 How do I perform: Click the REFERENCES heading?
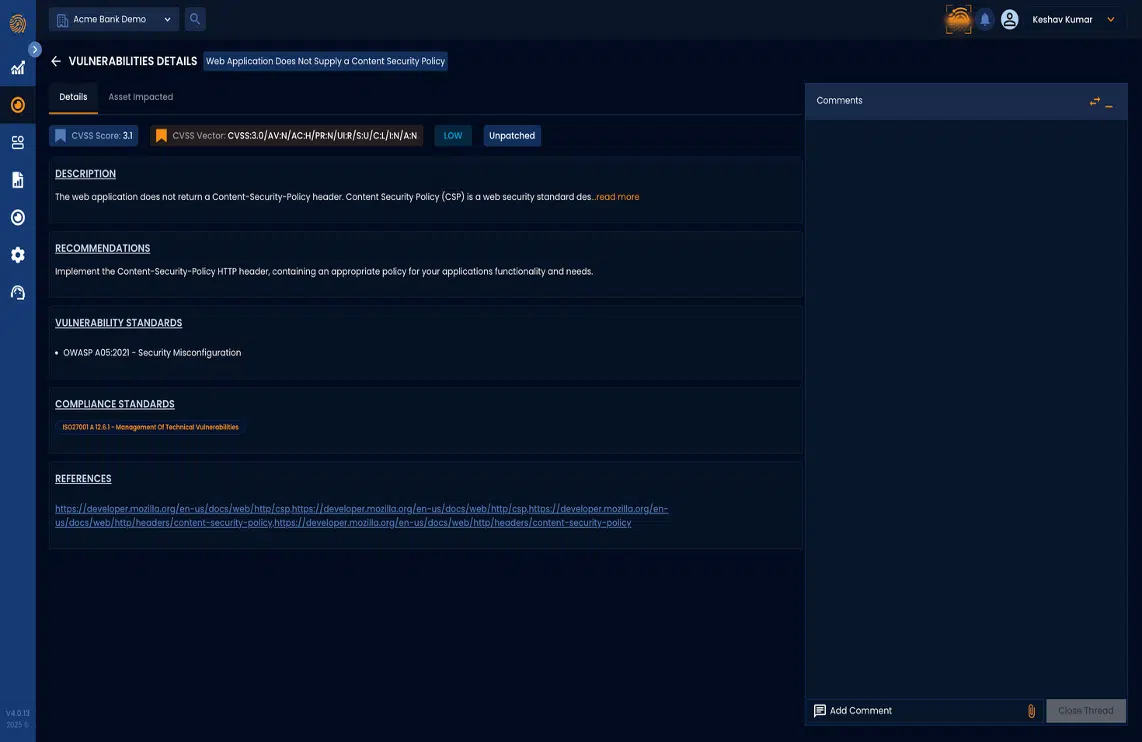[x=83, y=478]
